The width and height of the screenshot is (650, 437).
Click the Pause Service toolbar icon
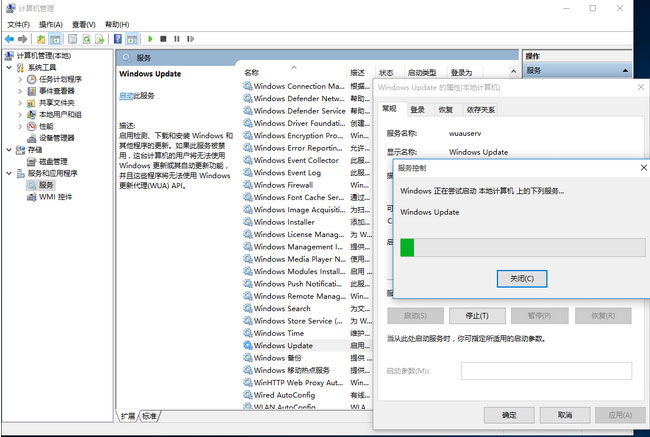click(x=177, y=39)
